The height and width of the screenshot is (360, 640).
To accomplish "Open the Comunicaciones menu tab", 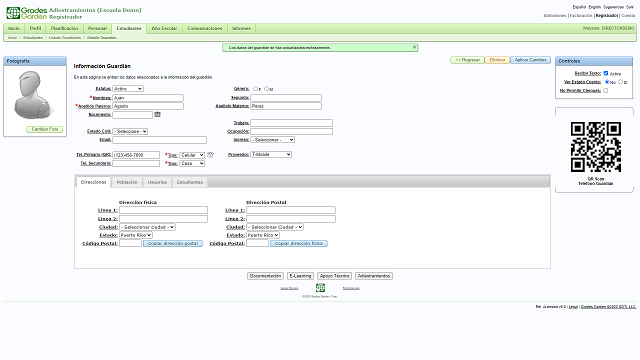I will point(204,28).
